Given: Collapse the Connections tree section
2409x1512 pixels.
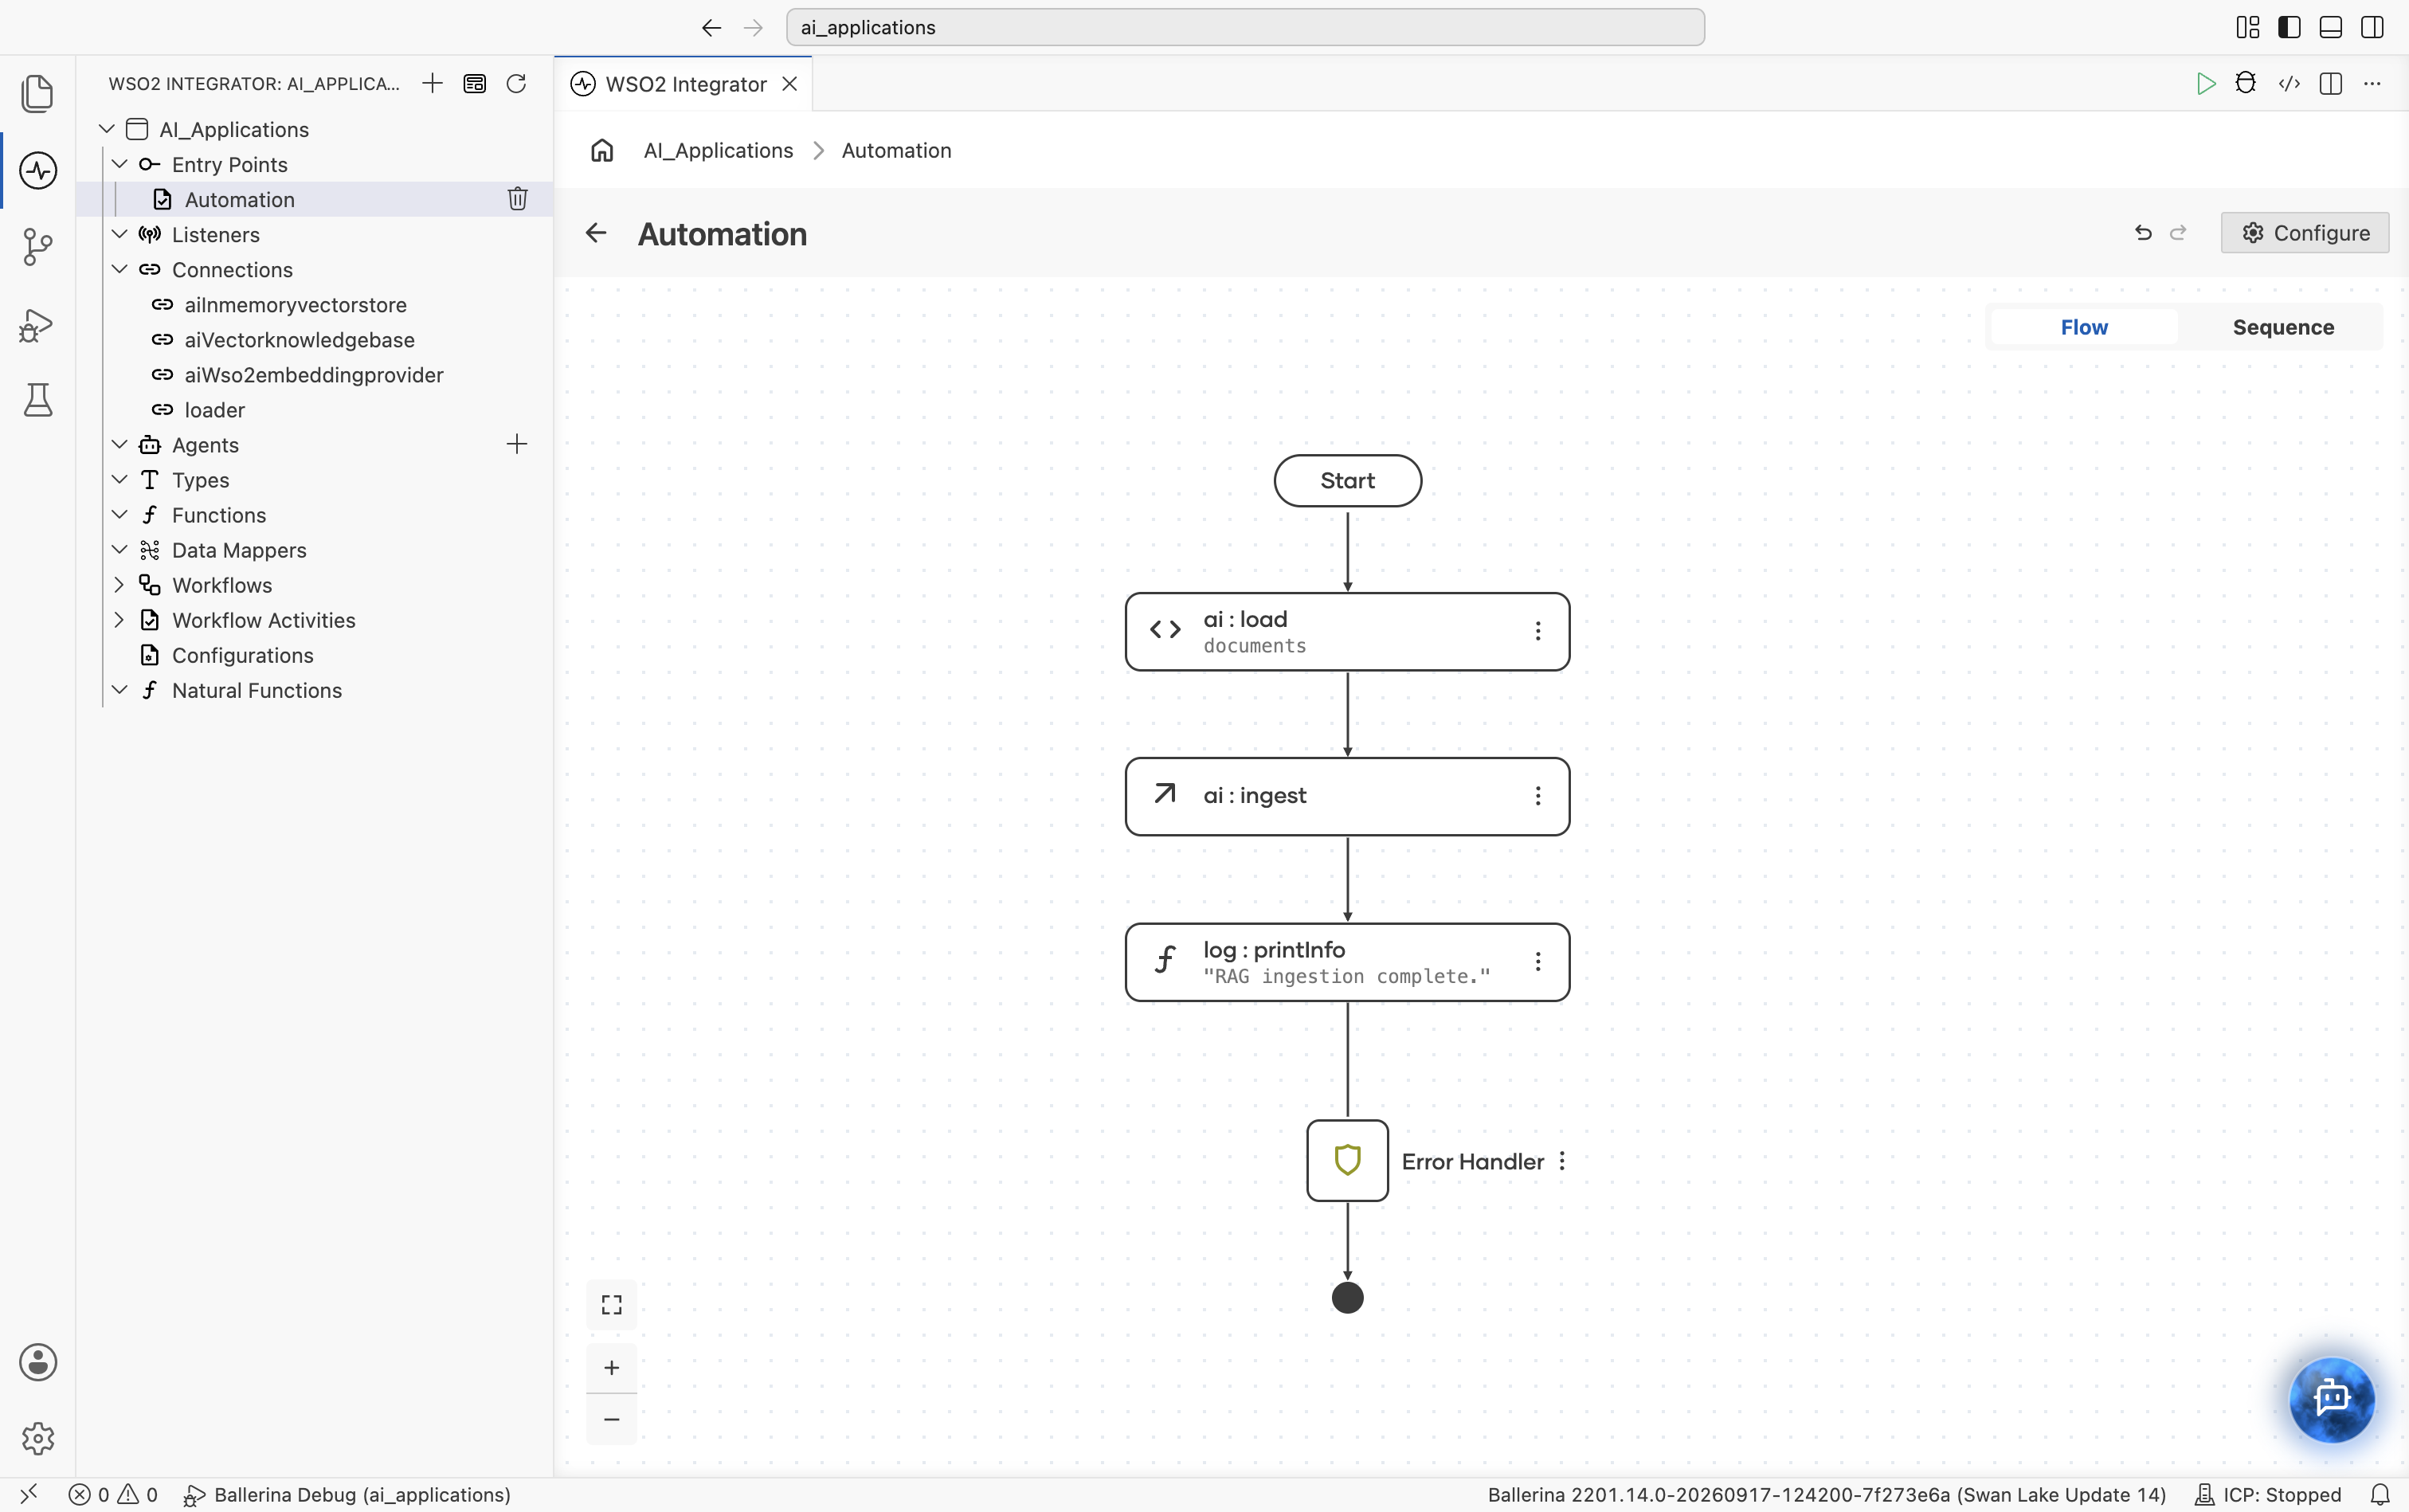Looking at the screenshot, I should [x=119, y=269].
